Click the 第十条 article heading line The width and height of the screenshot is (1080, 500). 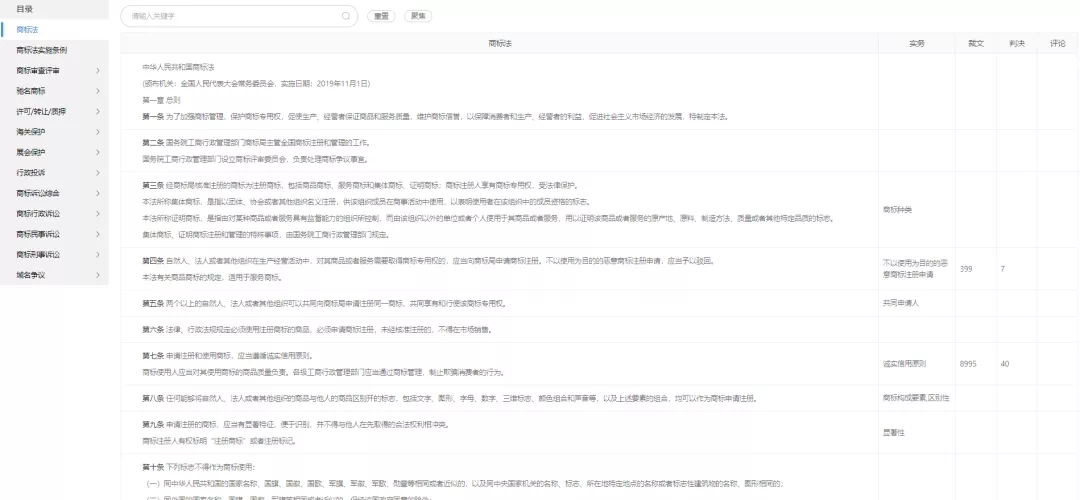(x=198, y=467)
